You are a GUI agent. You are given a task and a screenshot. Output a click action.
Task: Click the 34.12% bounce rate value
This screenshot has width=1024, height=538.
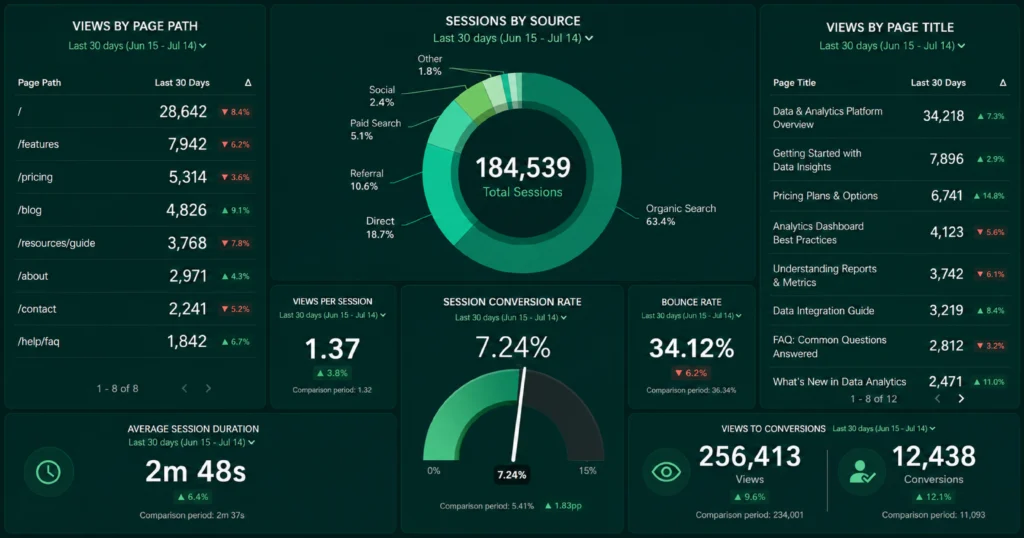(x=692, y=349)
